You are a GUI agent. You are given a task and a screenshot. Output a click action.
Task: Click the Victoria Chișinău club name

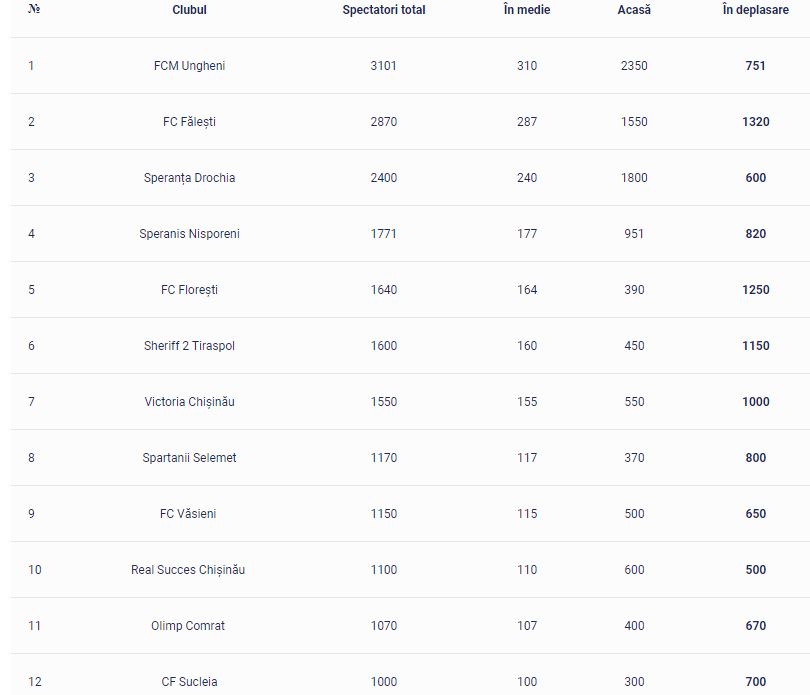click(x=189, y=402)
